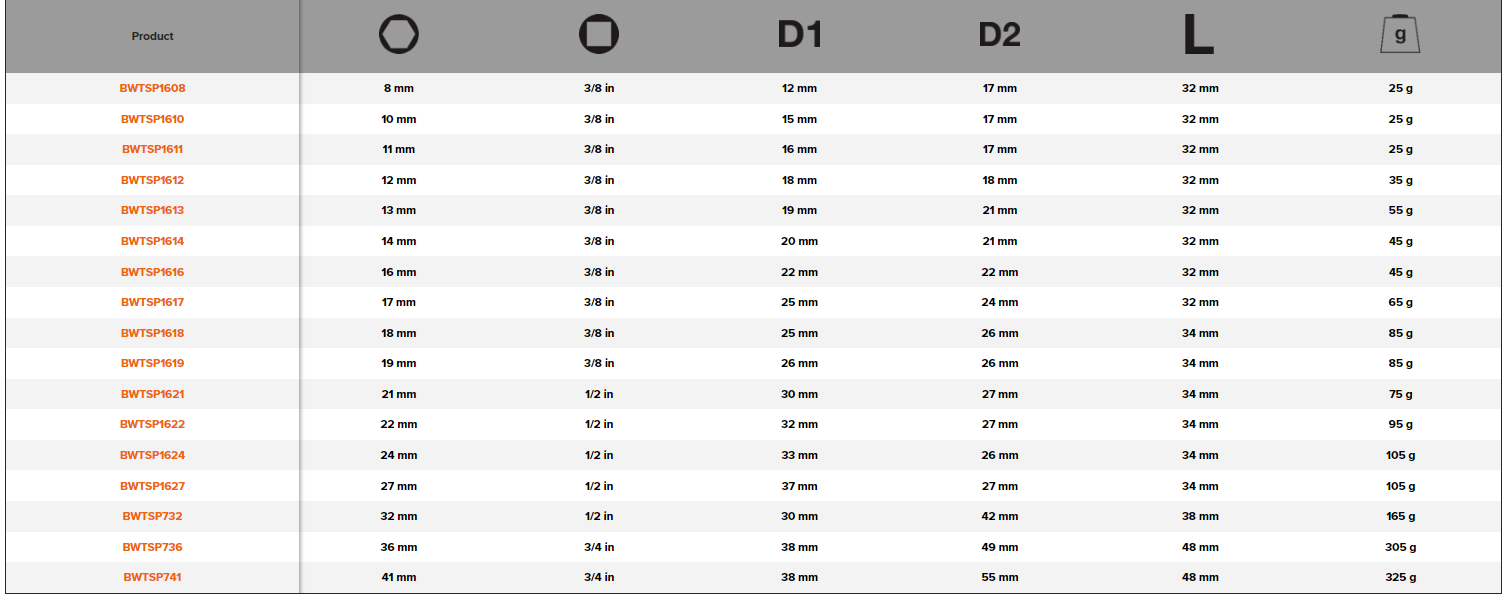Go to product BWTSP1613
1506x596 pixels.
(153, 210)
